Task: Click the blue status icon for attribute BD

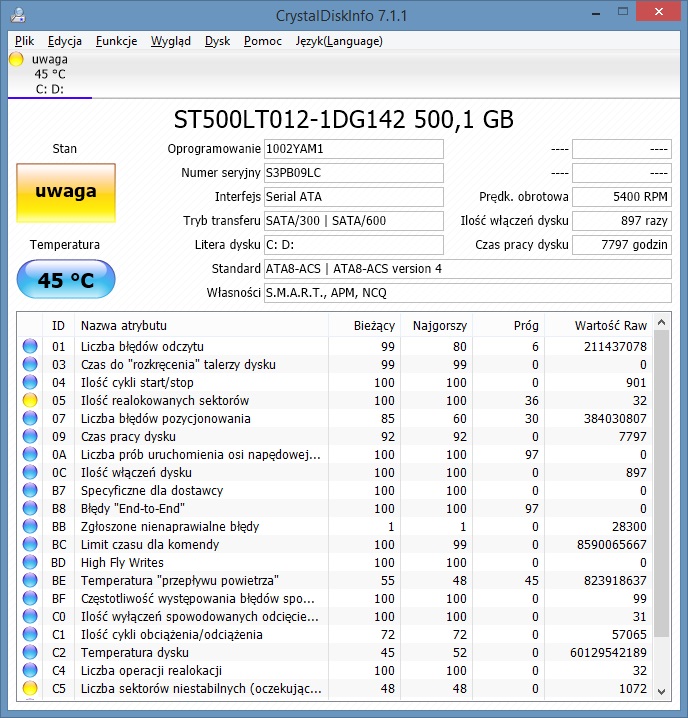Action: point(30,562)
